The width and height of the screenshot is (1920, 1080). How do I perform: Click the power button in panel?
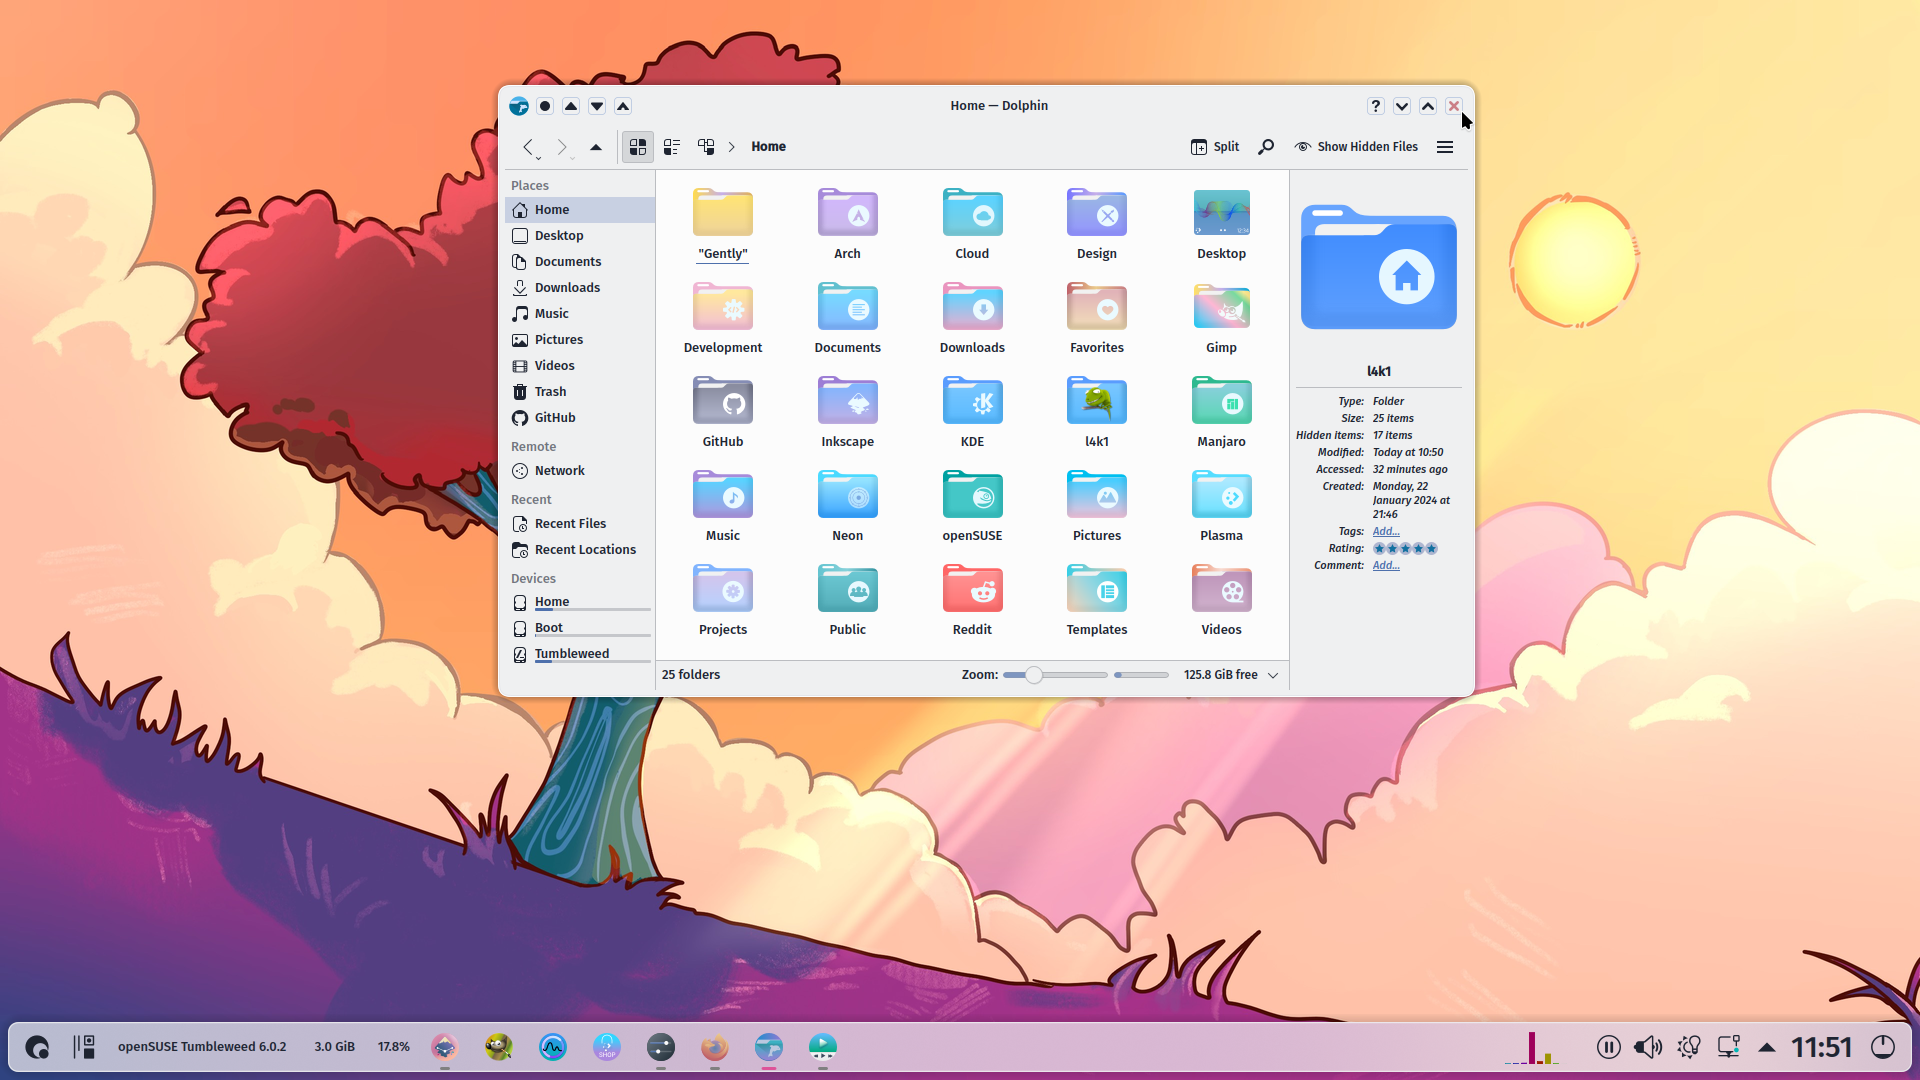coord(1883,1047)
